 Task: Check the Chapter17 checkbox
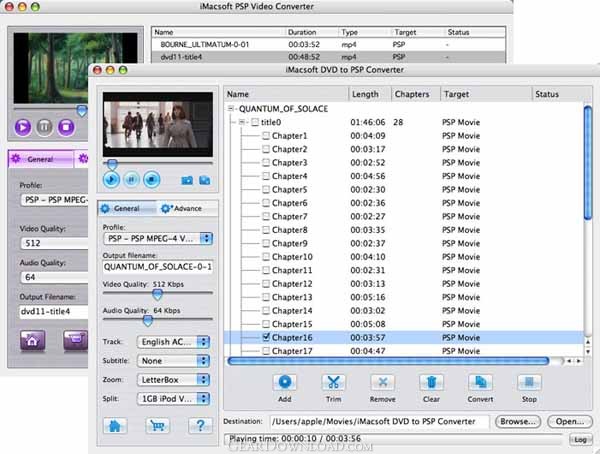(266, 351)
